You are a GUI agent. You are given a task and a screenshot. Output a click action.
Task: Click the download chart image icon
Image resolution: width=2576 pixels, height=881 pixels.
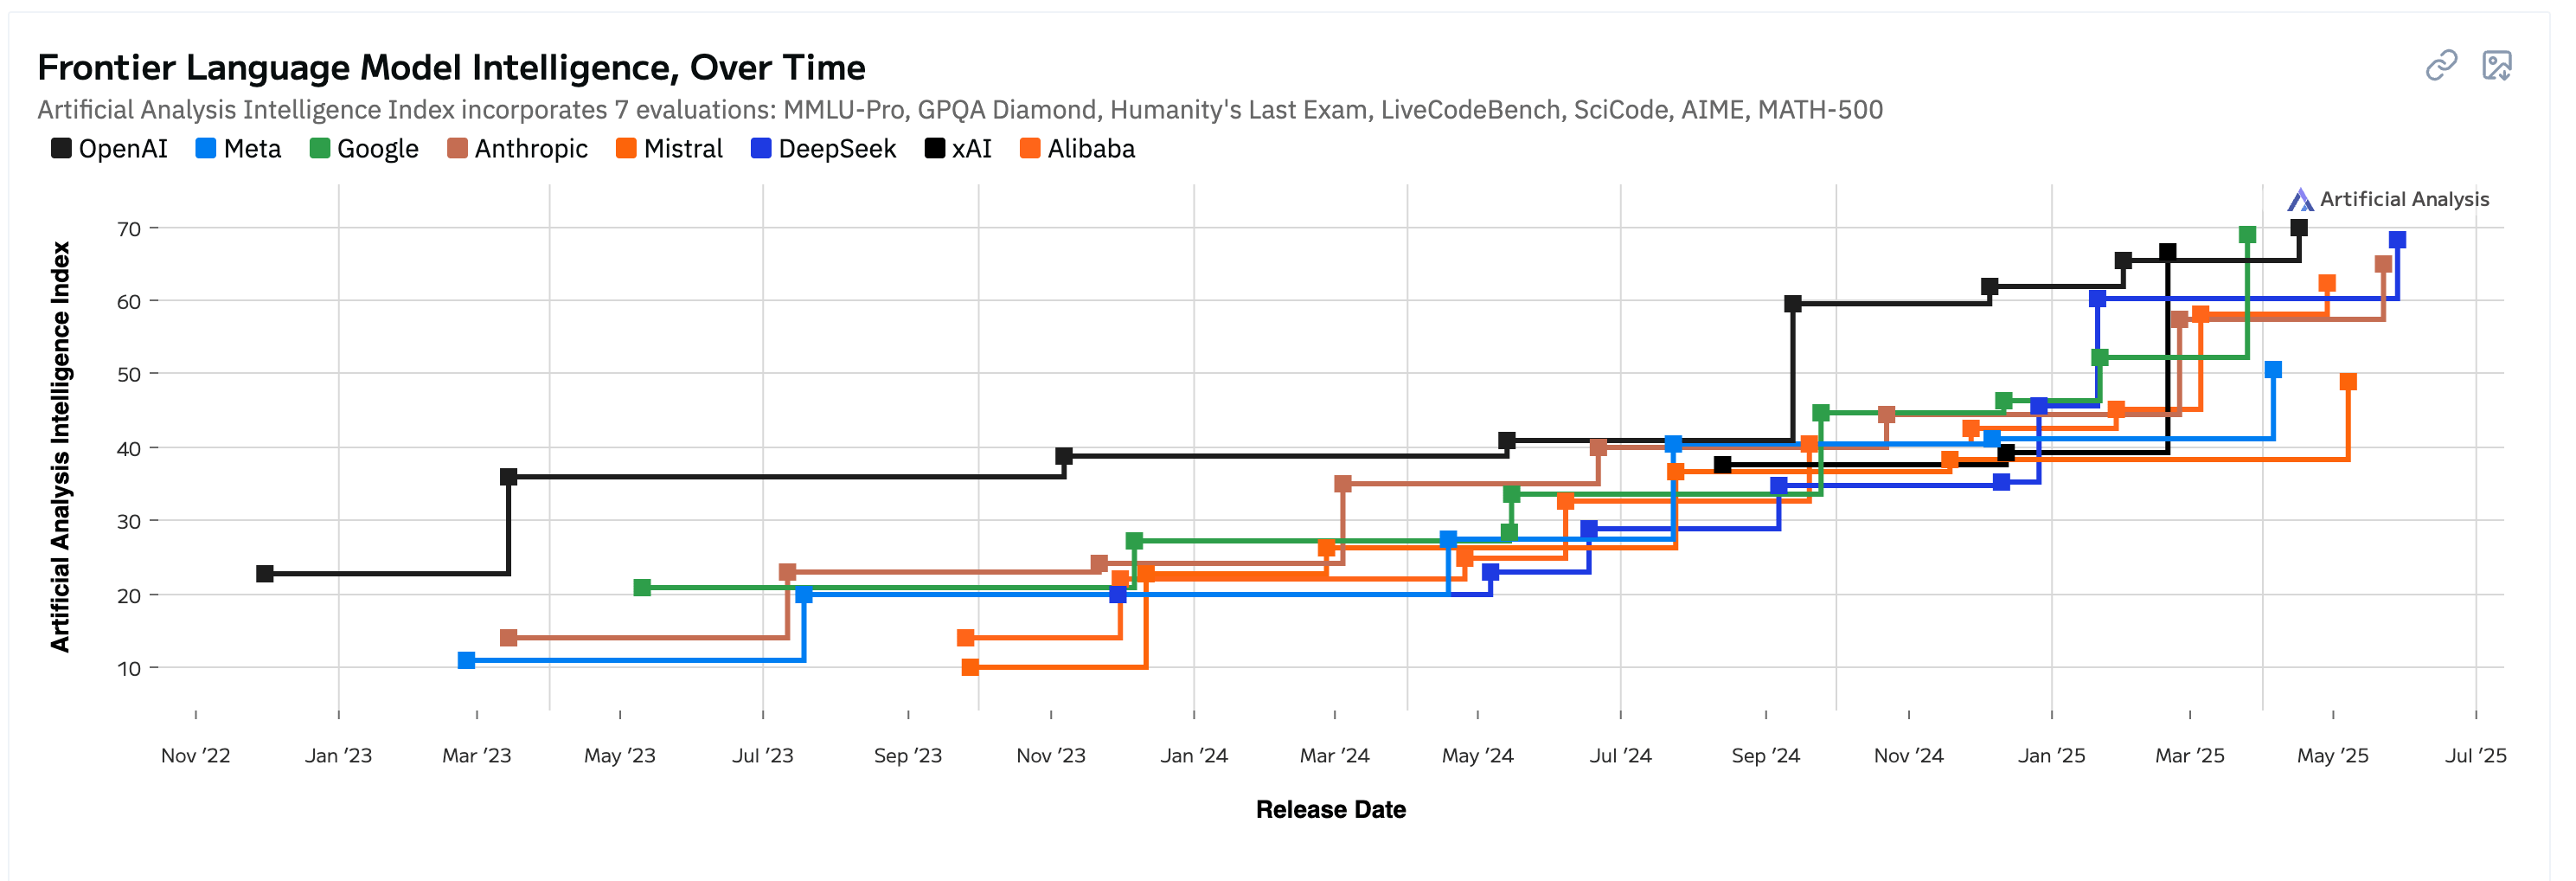point(2497,66)
